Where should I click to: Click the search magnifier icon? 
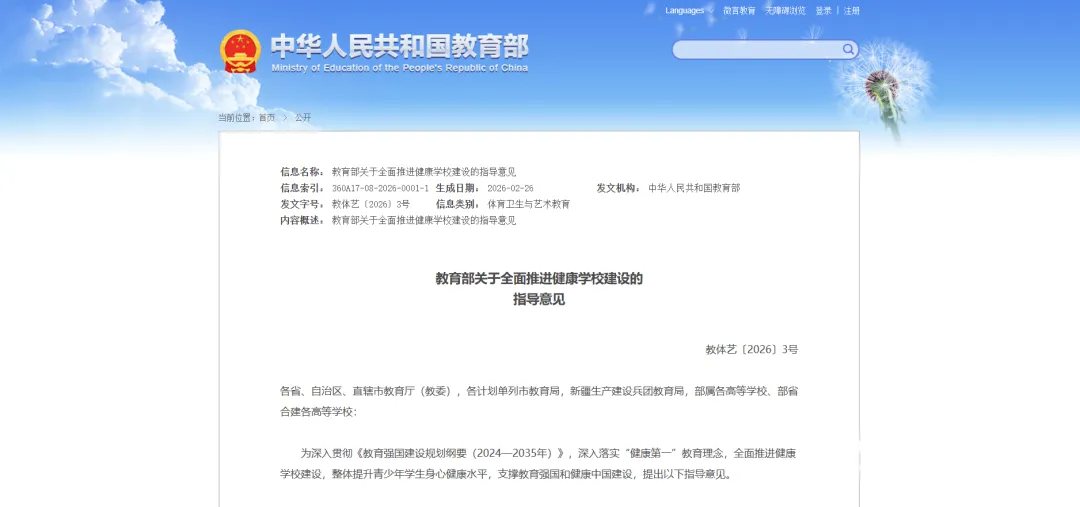[x=847, y=50]
